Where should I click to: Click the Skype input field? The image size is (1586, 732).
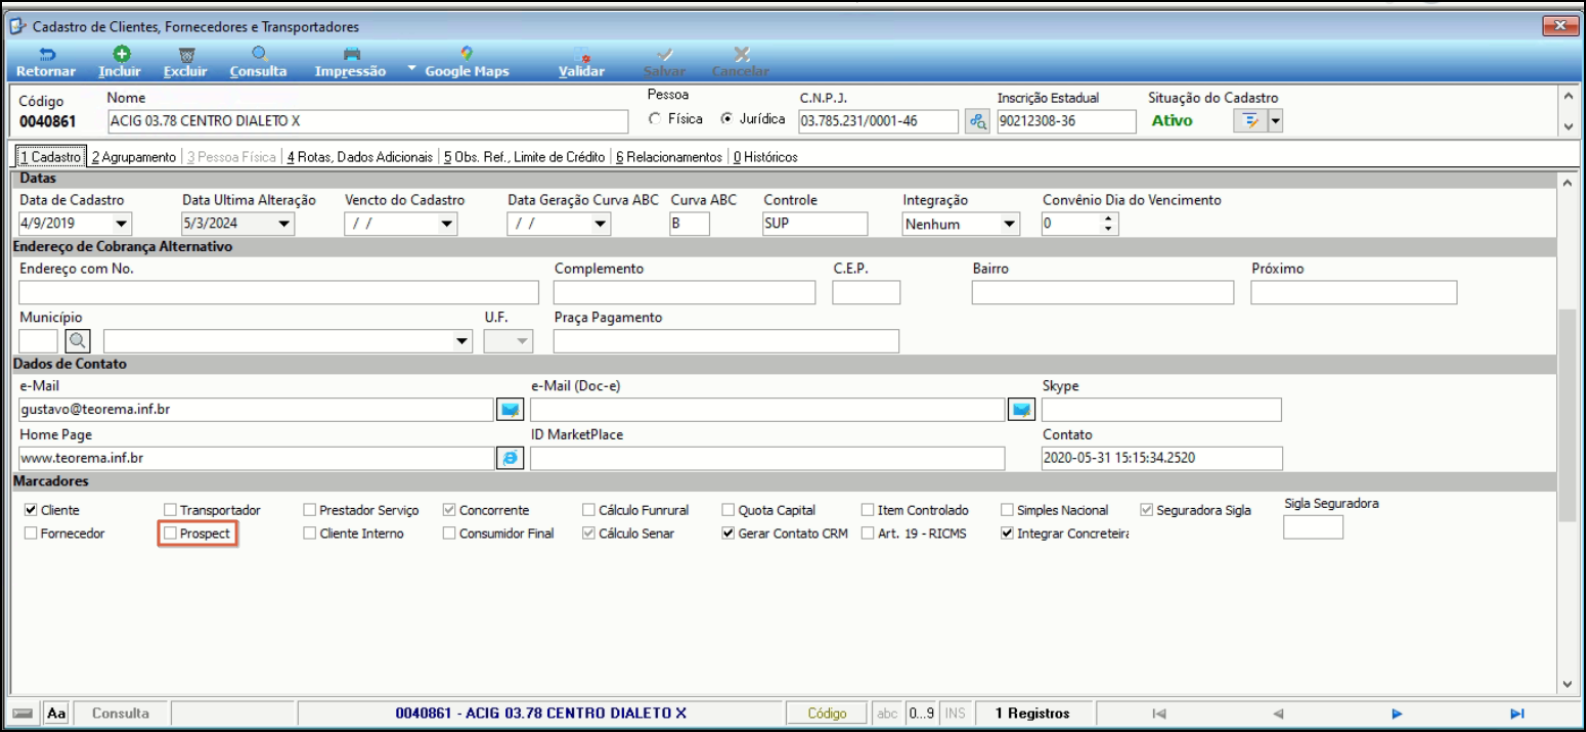click(x=1161, y=409)
